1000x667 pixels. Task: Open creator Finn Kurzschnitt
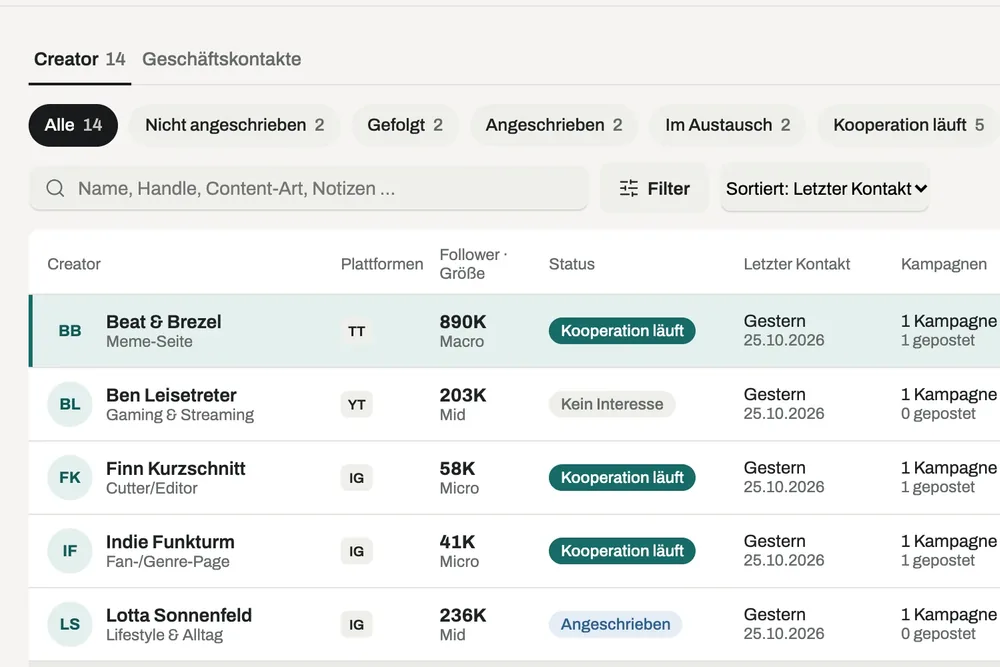(x=175, y=468)
